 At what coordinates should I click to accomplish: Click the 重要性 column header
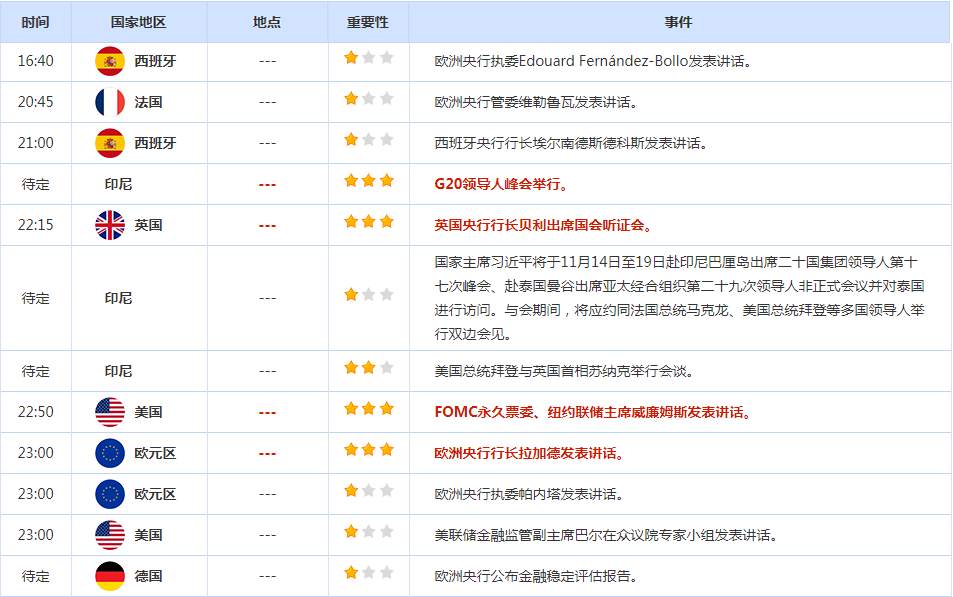[x=368, y=22]
